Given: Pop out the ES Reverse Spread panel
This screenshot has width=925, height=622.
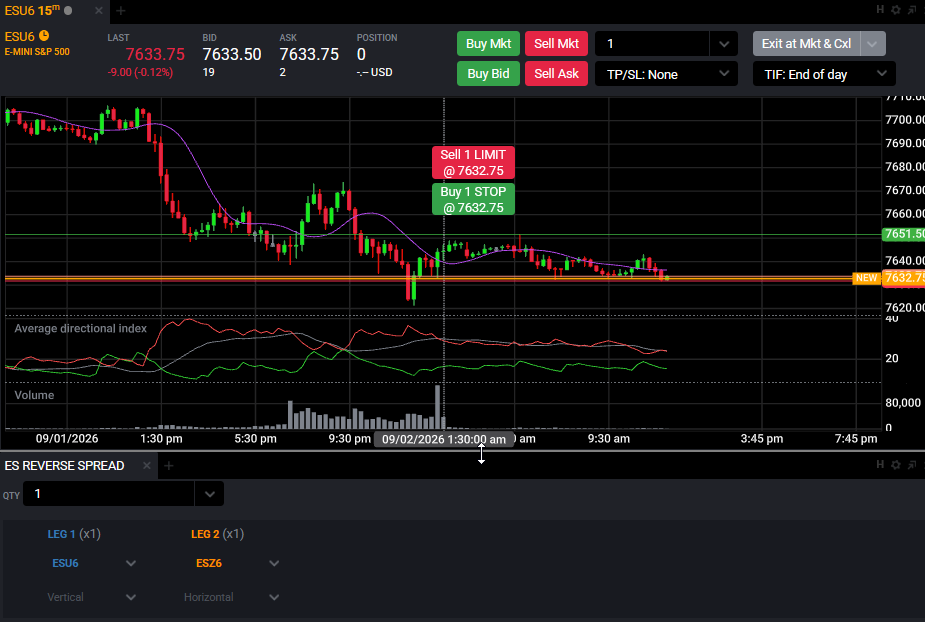Looking at the screenshot, I should pos(912,464).
